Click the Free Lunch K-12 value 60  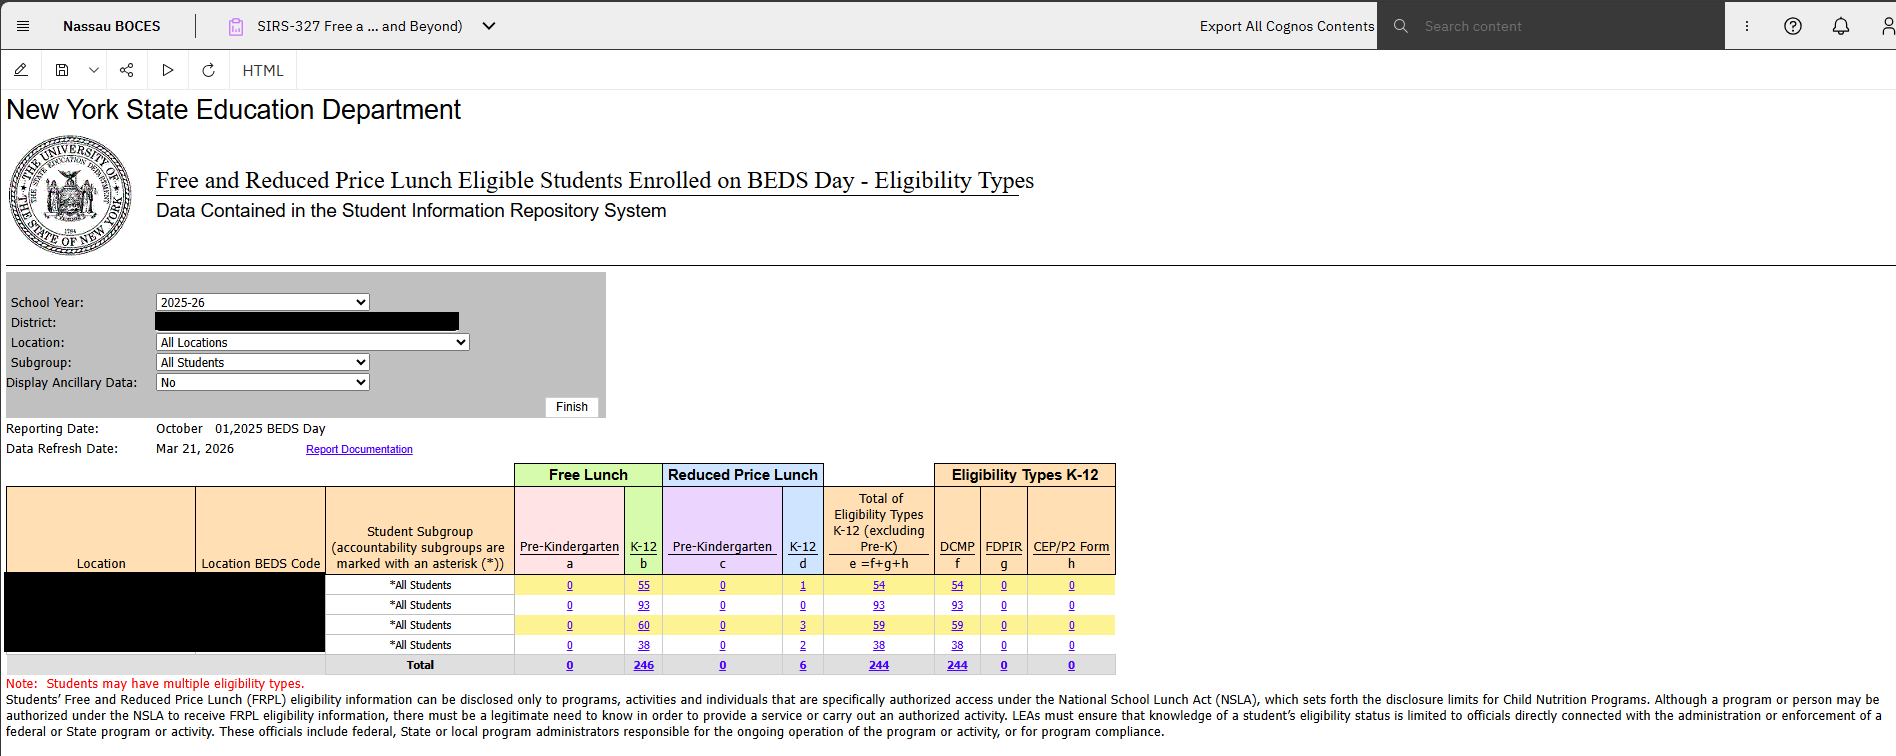[x=644, y=626]
